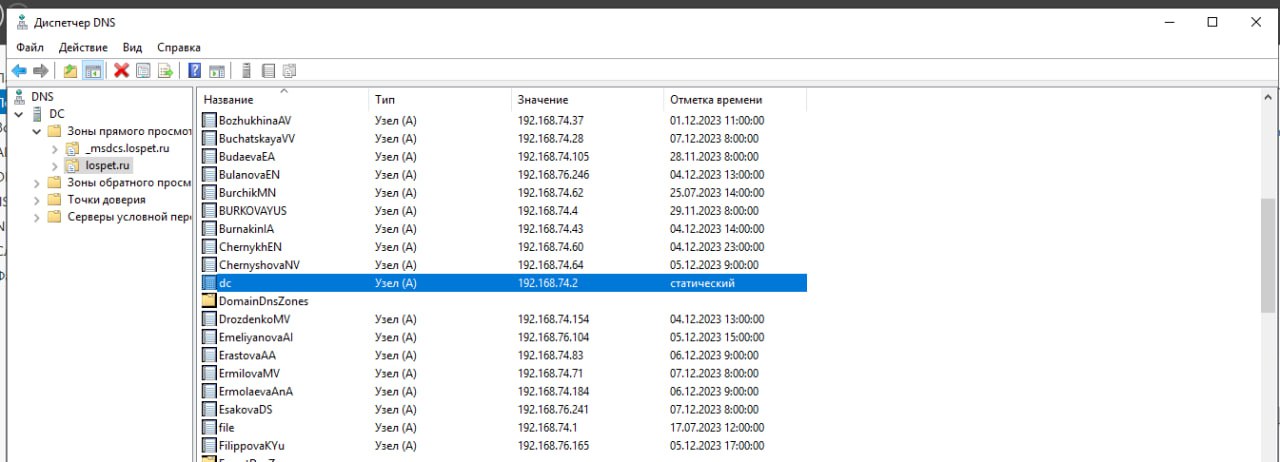Expand the lospet.ru zone

[x=56, y=165]
